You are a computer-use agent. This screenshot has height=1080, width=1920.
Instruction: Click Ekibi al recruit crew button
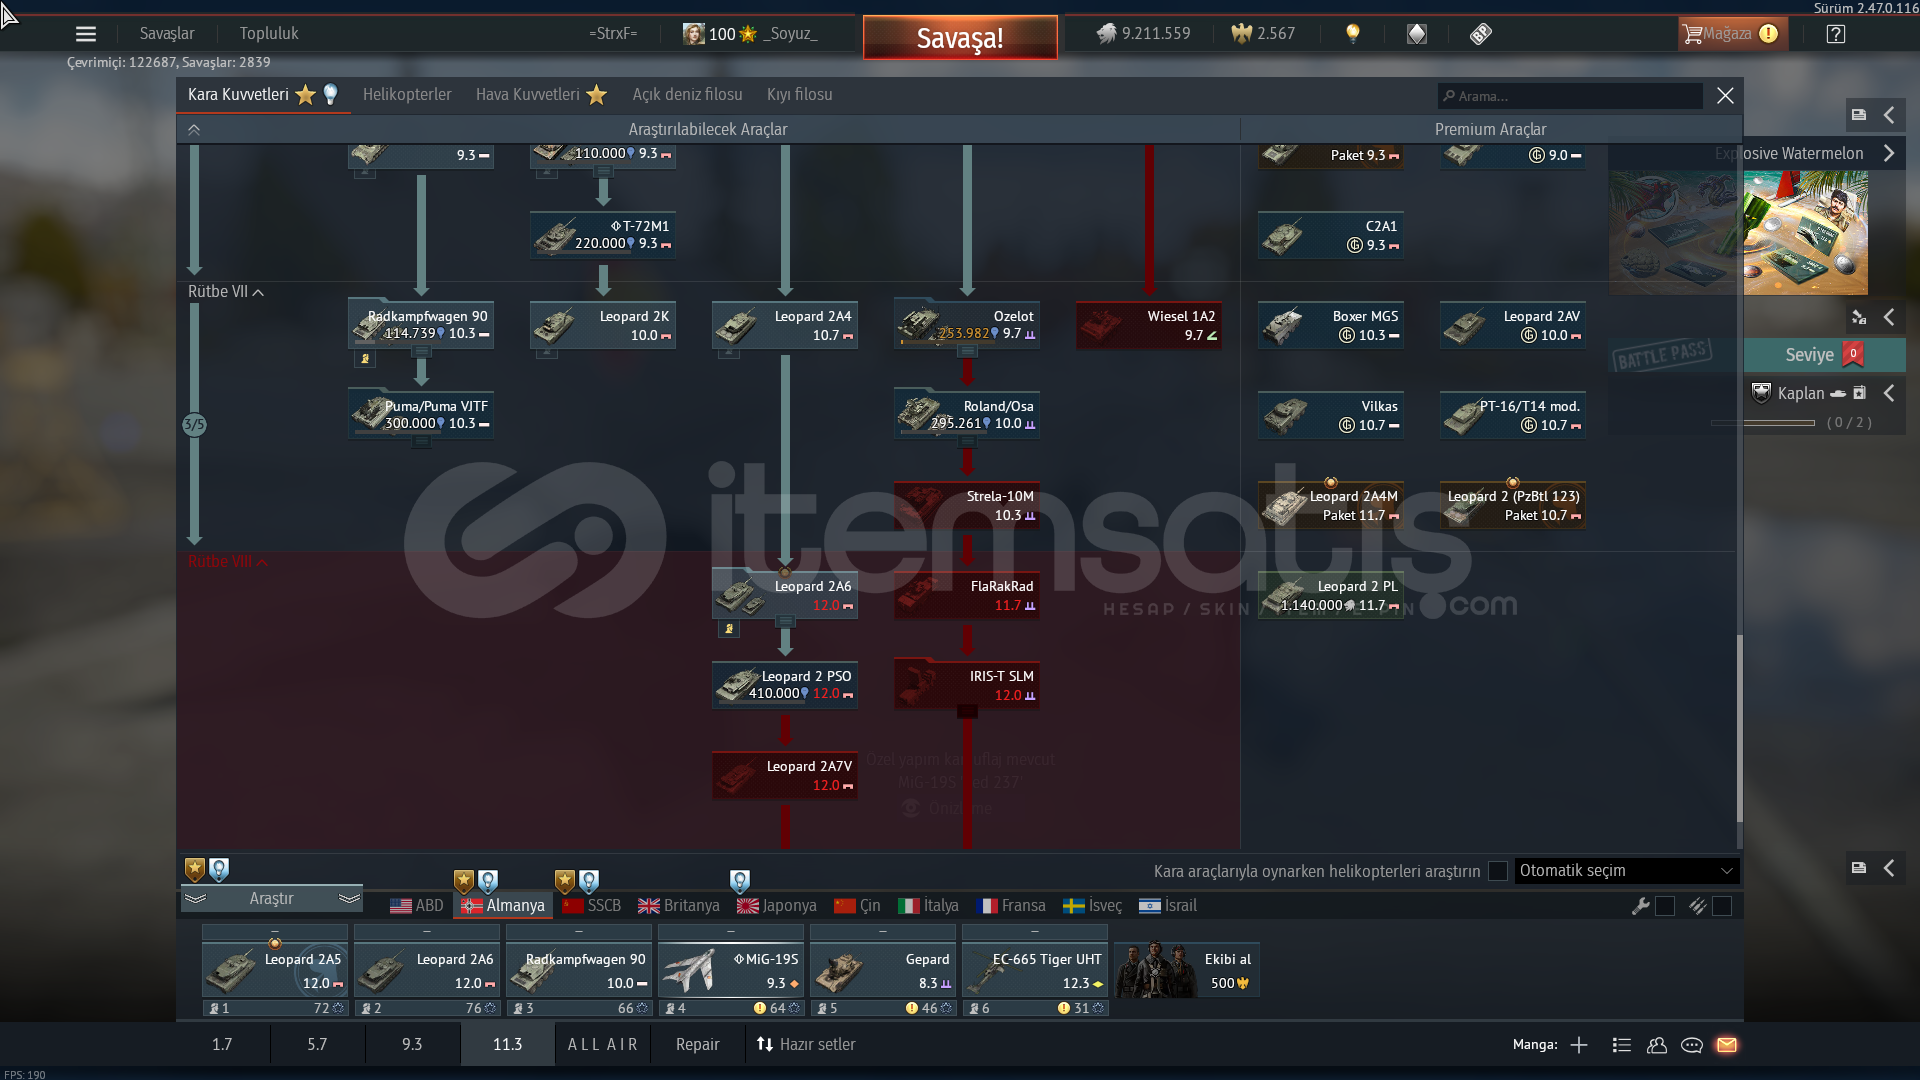pos(1187,970)
